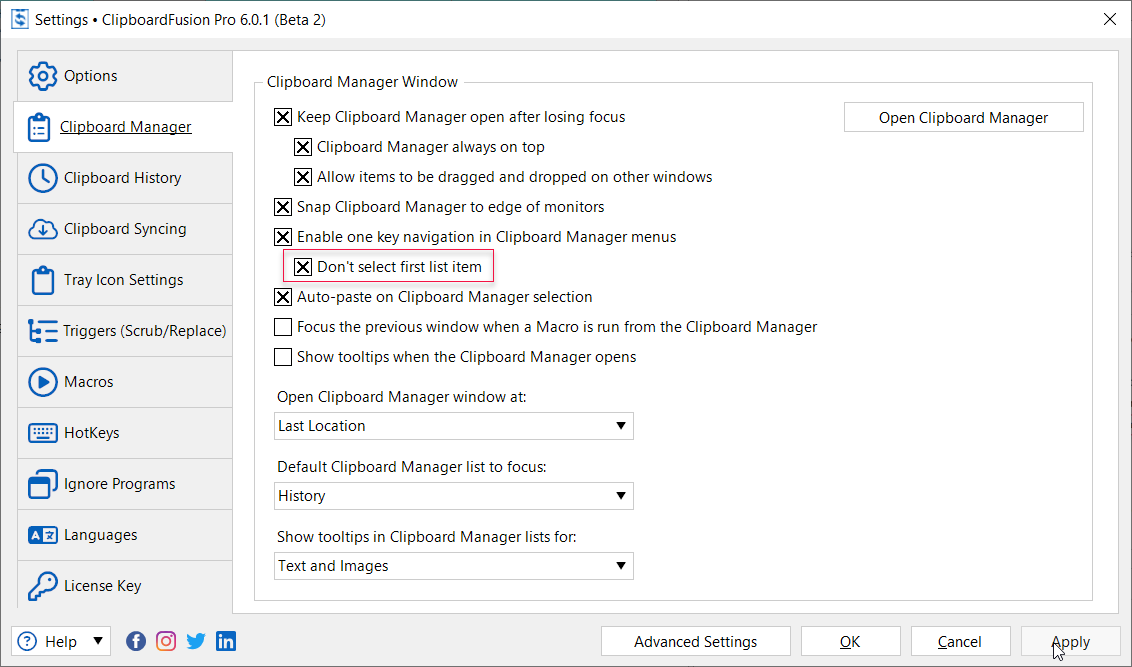Disable Clipboard Manager always on top

coord(304,147)
